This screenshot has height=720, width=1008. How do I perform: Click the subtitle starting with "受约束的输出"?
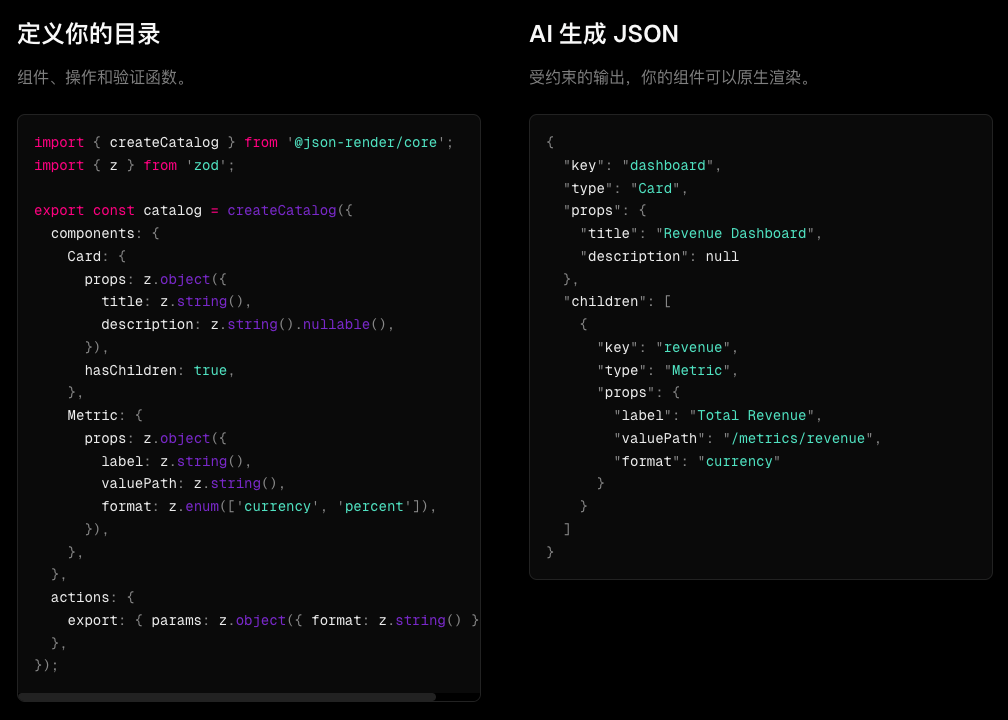(x=673, y=77)
